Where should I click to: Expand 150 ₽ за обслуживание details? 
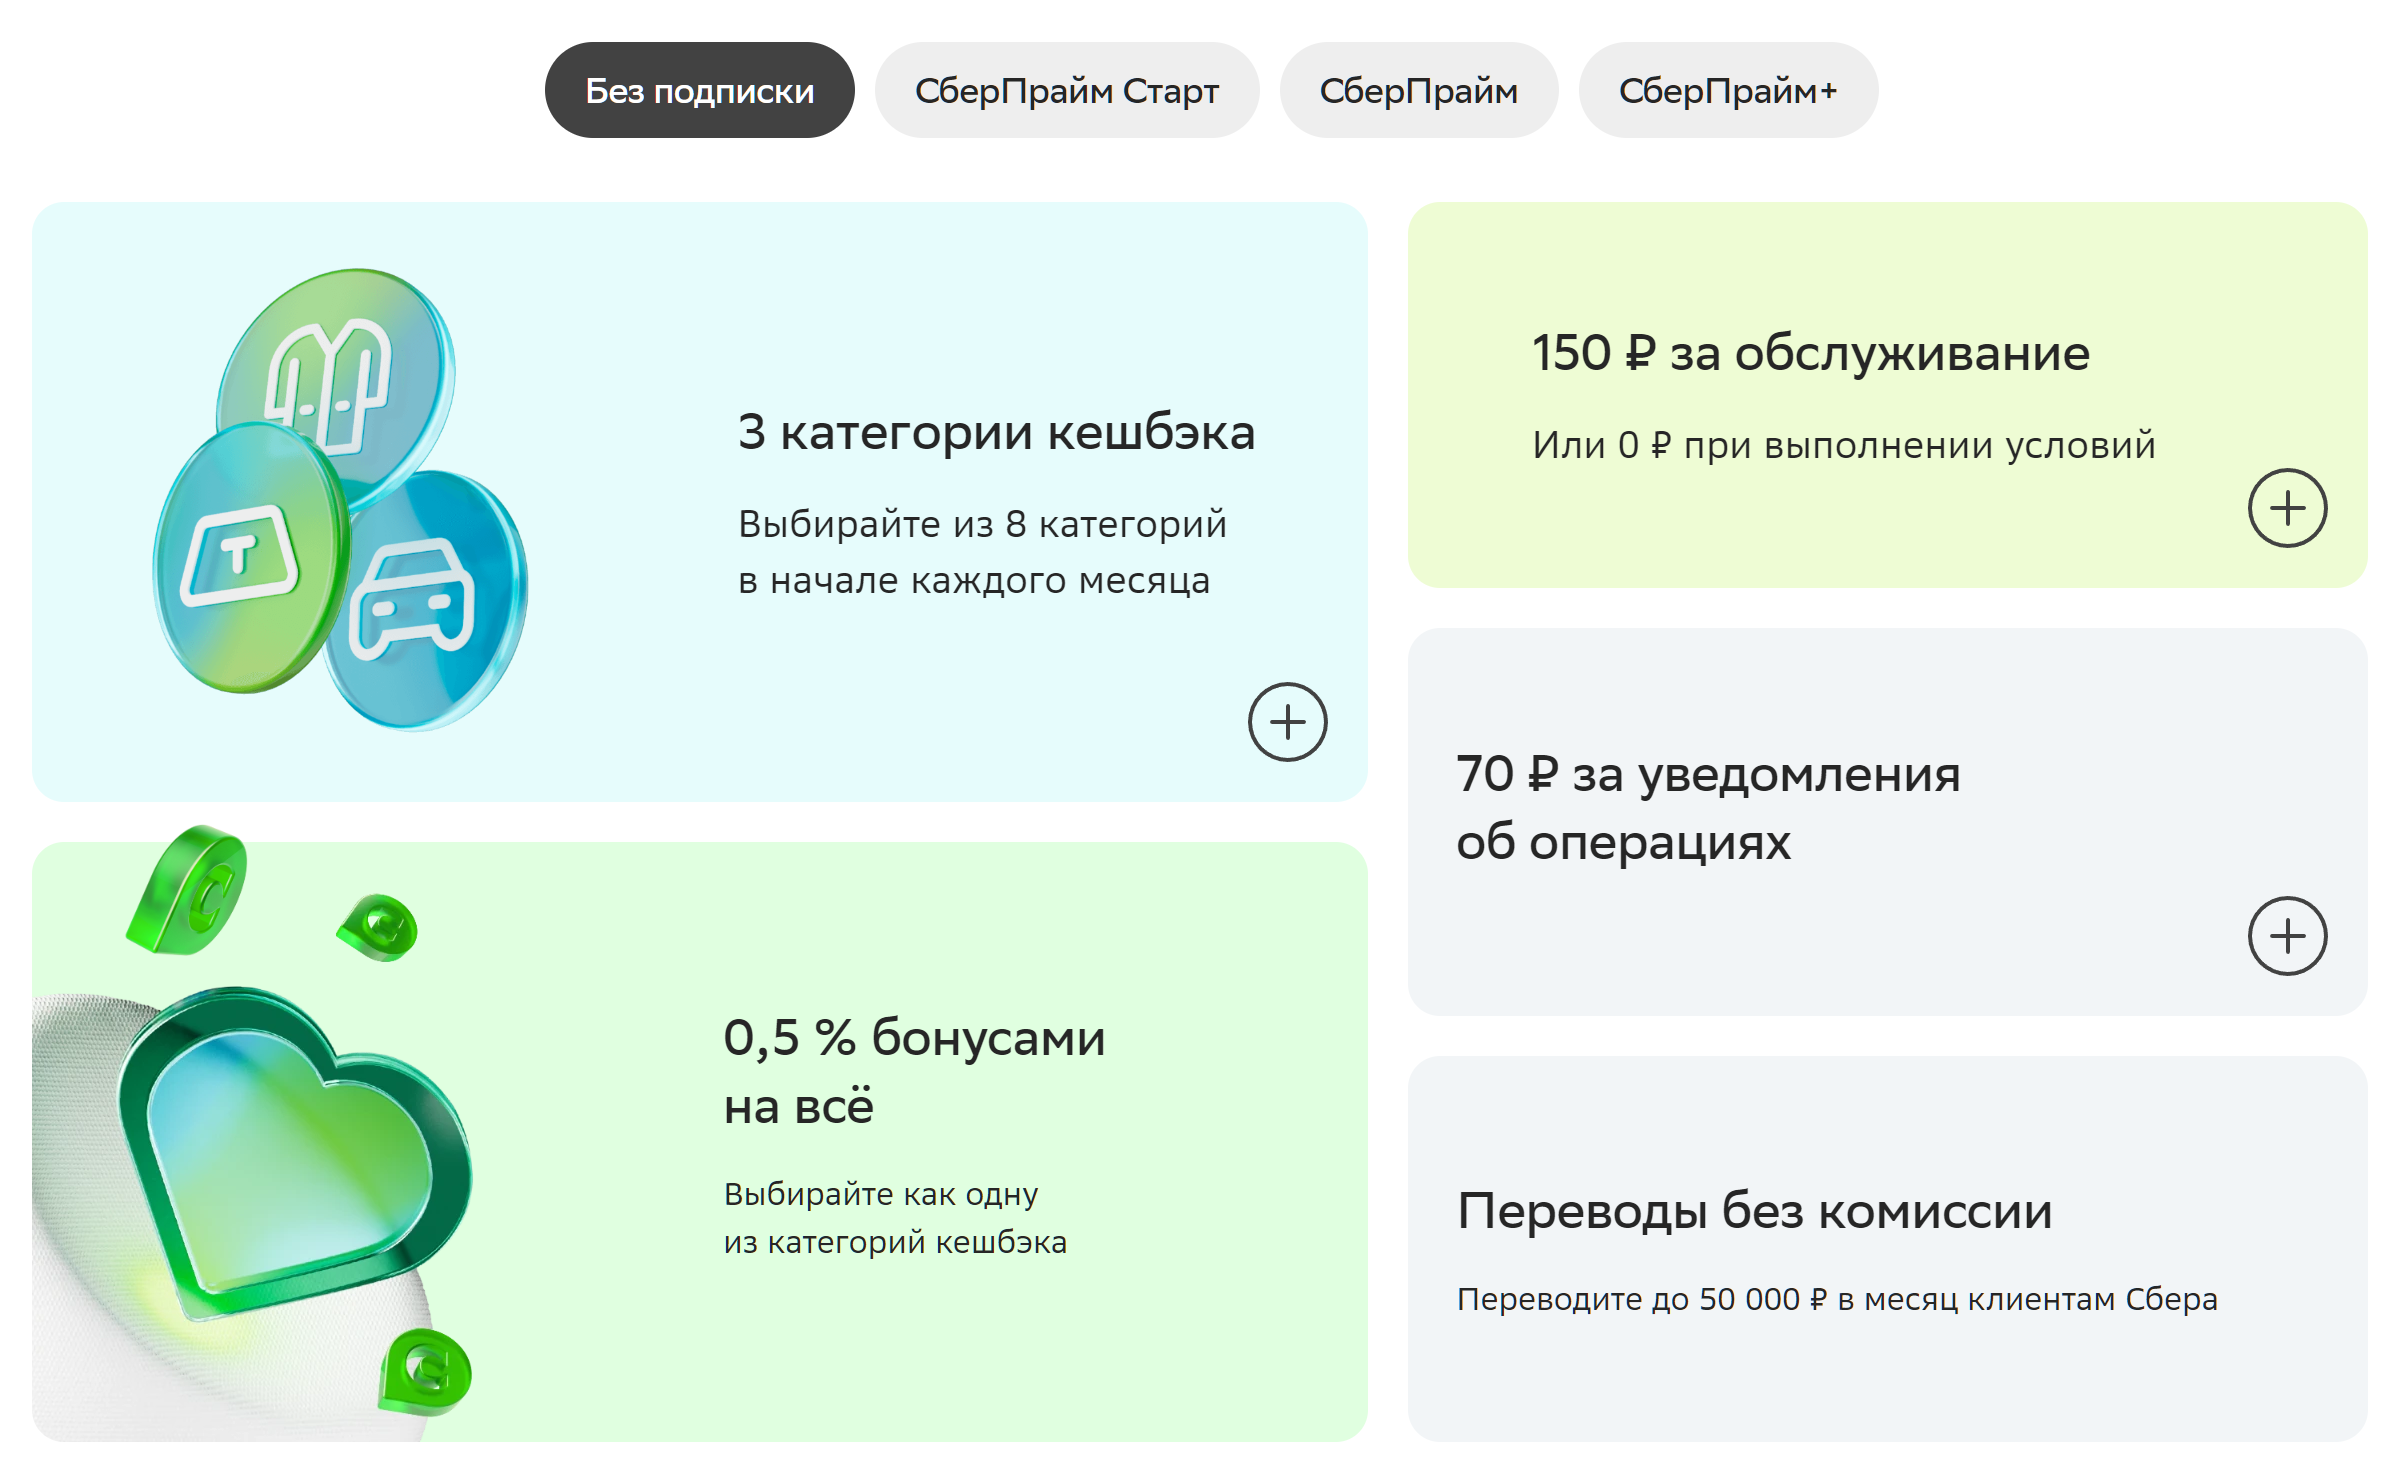pyautogui.click(x=2287, y=508)
